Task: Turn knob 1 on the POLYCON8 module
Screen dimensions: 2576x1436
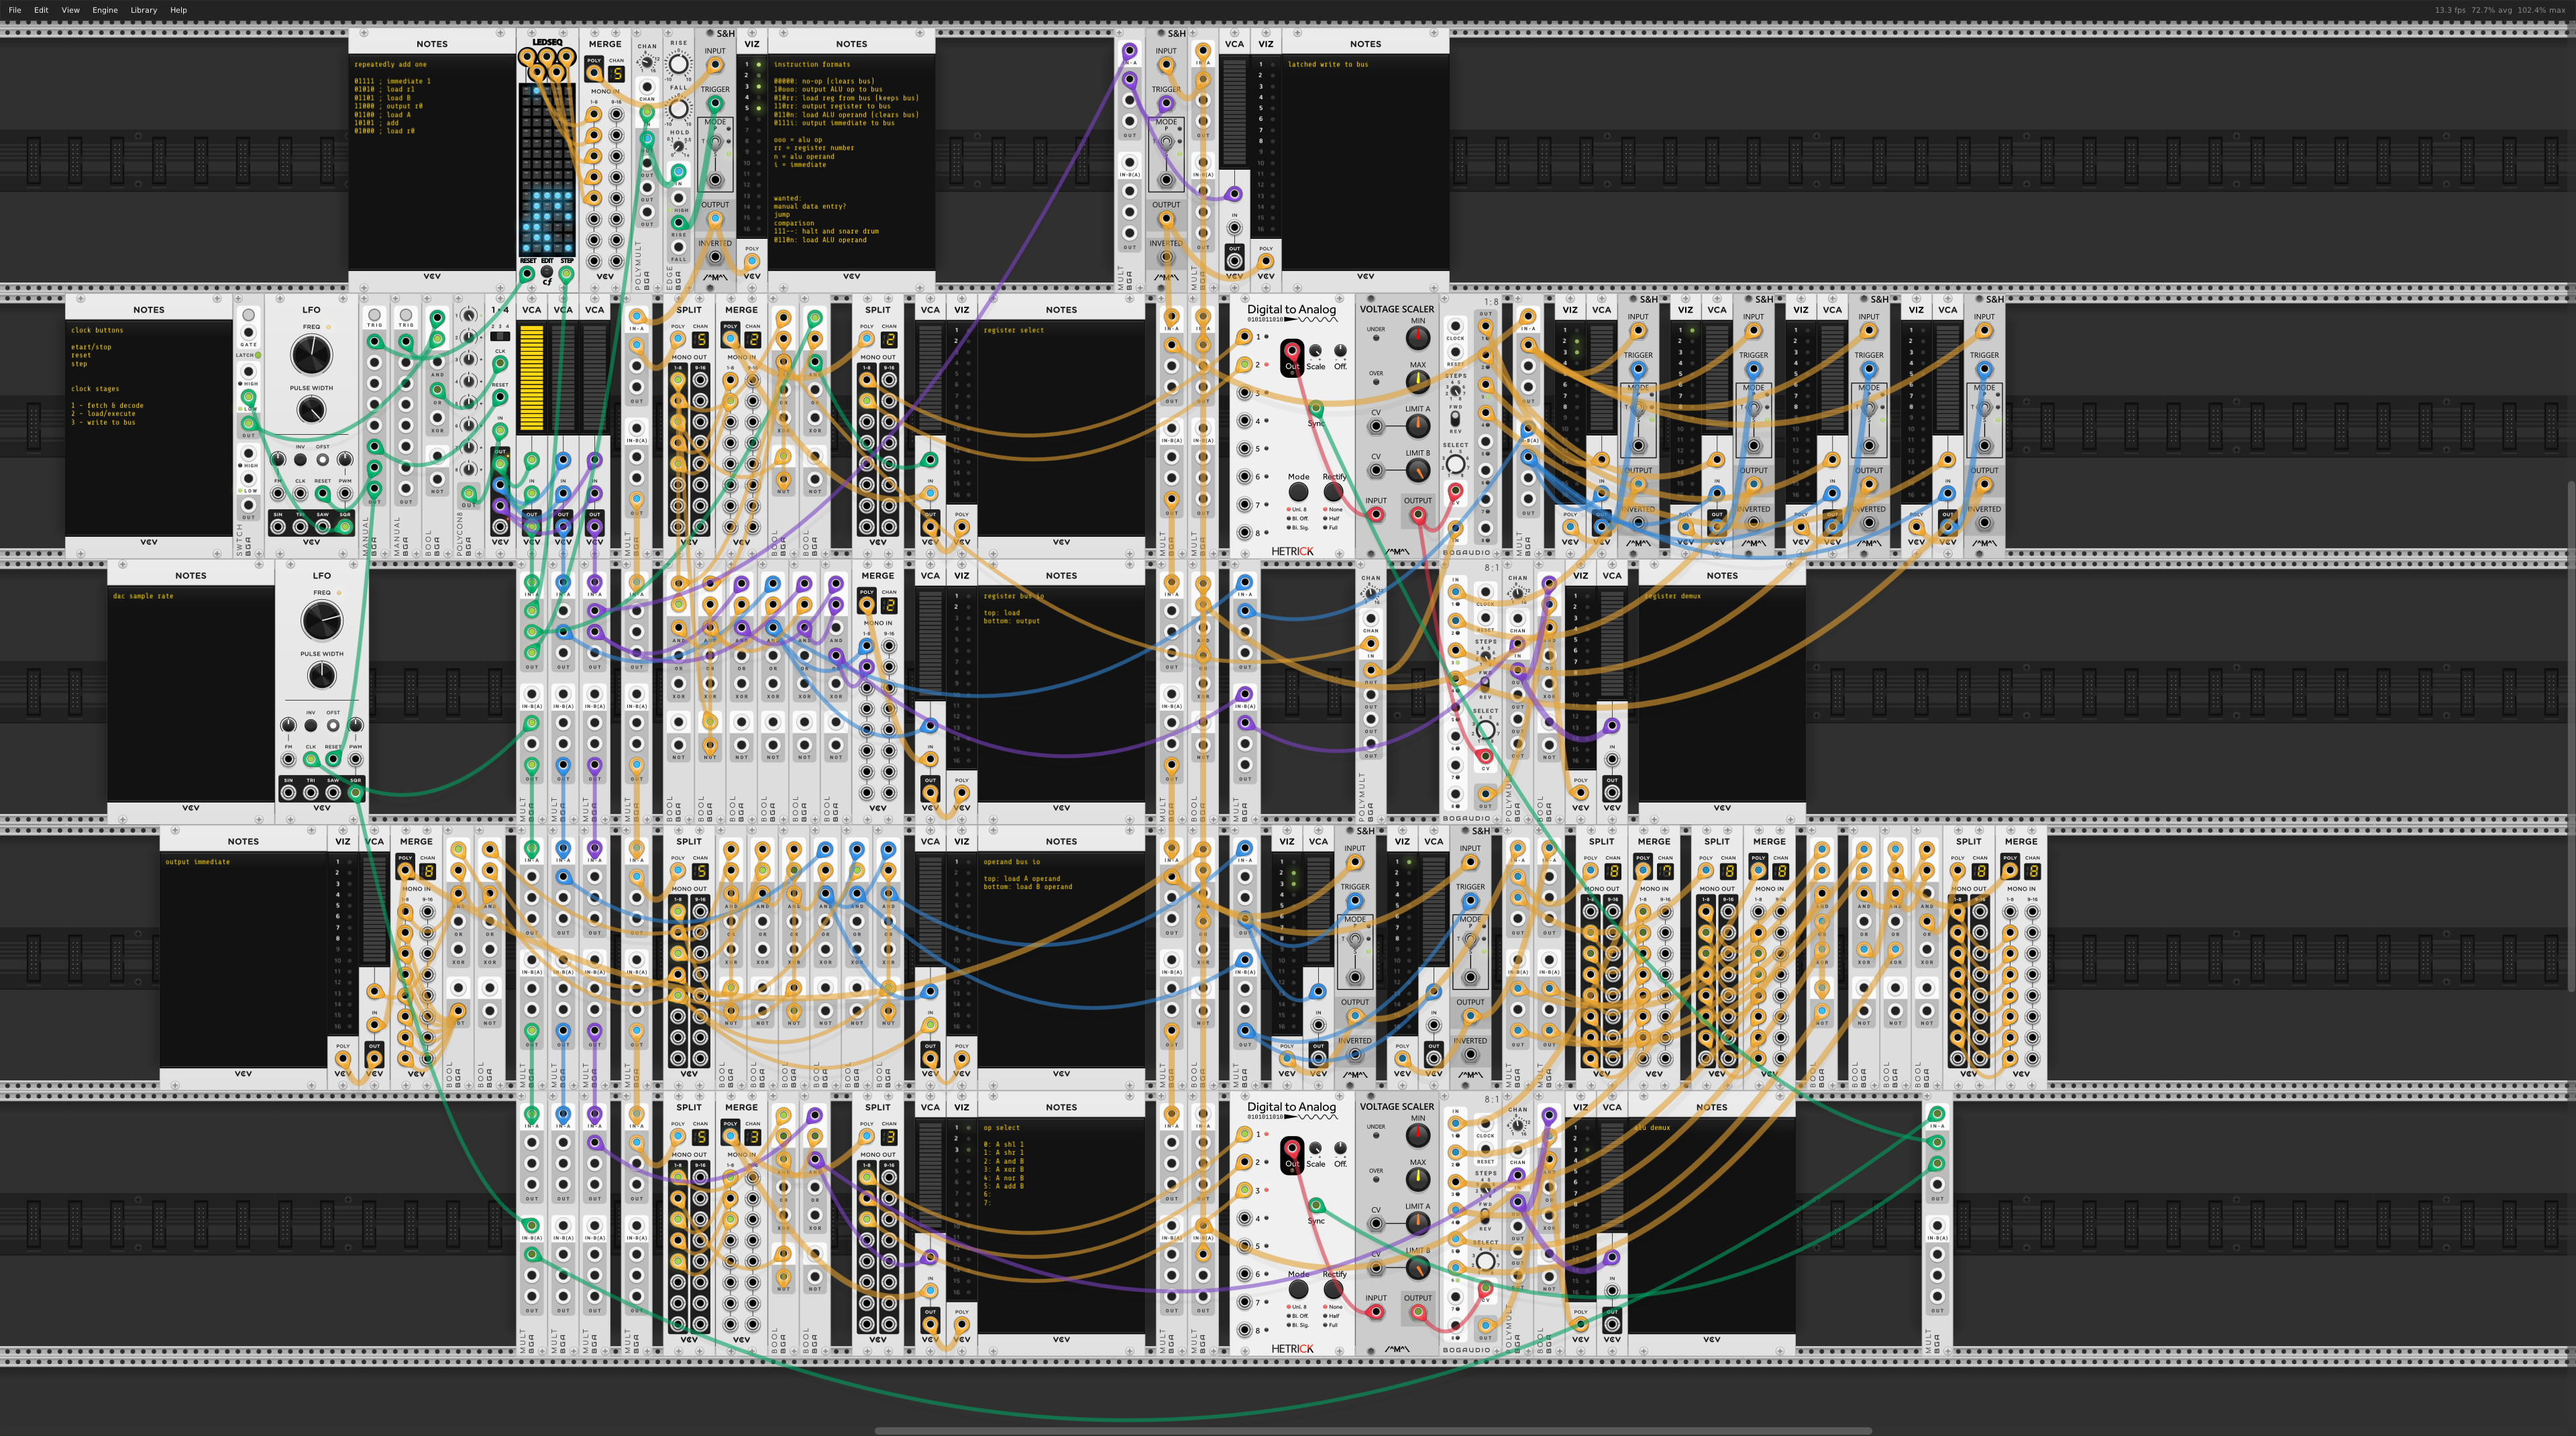Action: [468, 315]
